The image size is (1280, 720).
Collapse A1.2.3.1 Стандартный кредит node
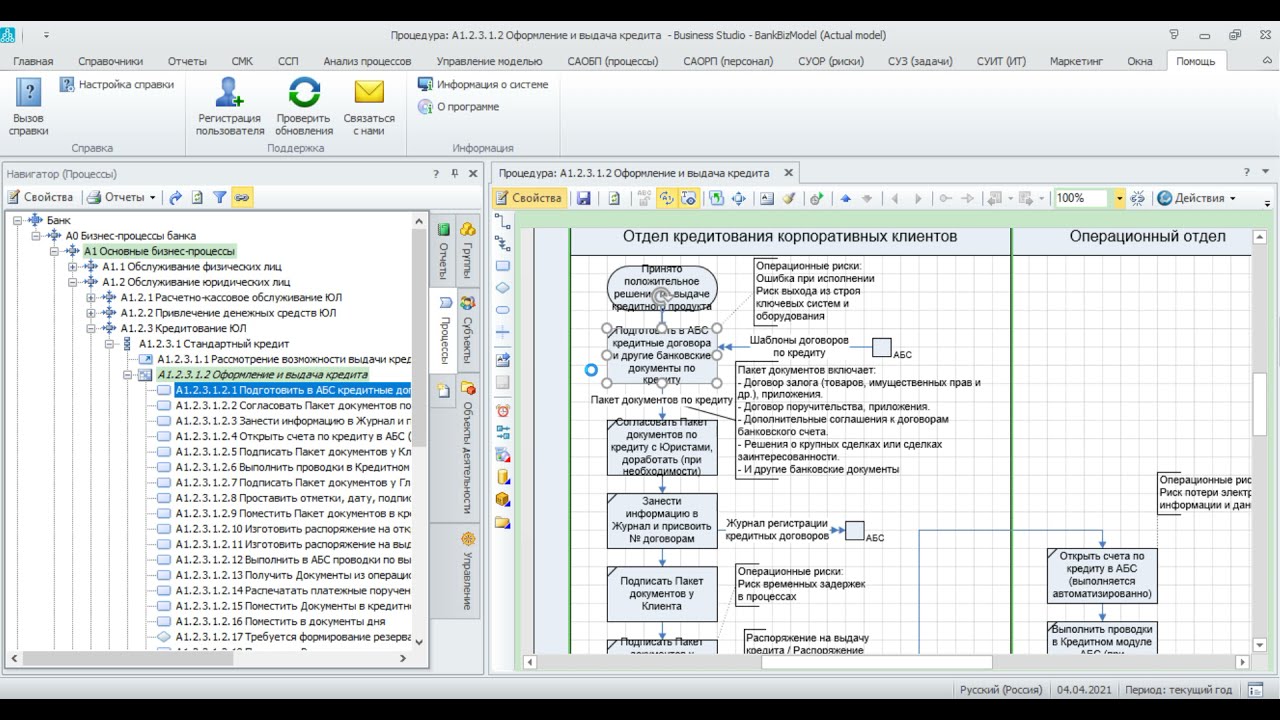109,344
